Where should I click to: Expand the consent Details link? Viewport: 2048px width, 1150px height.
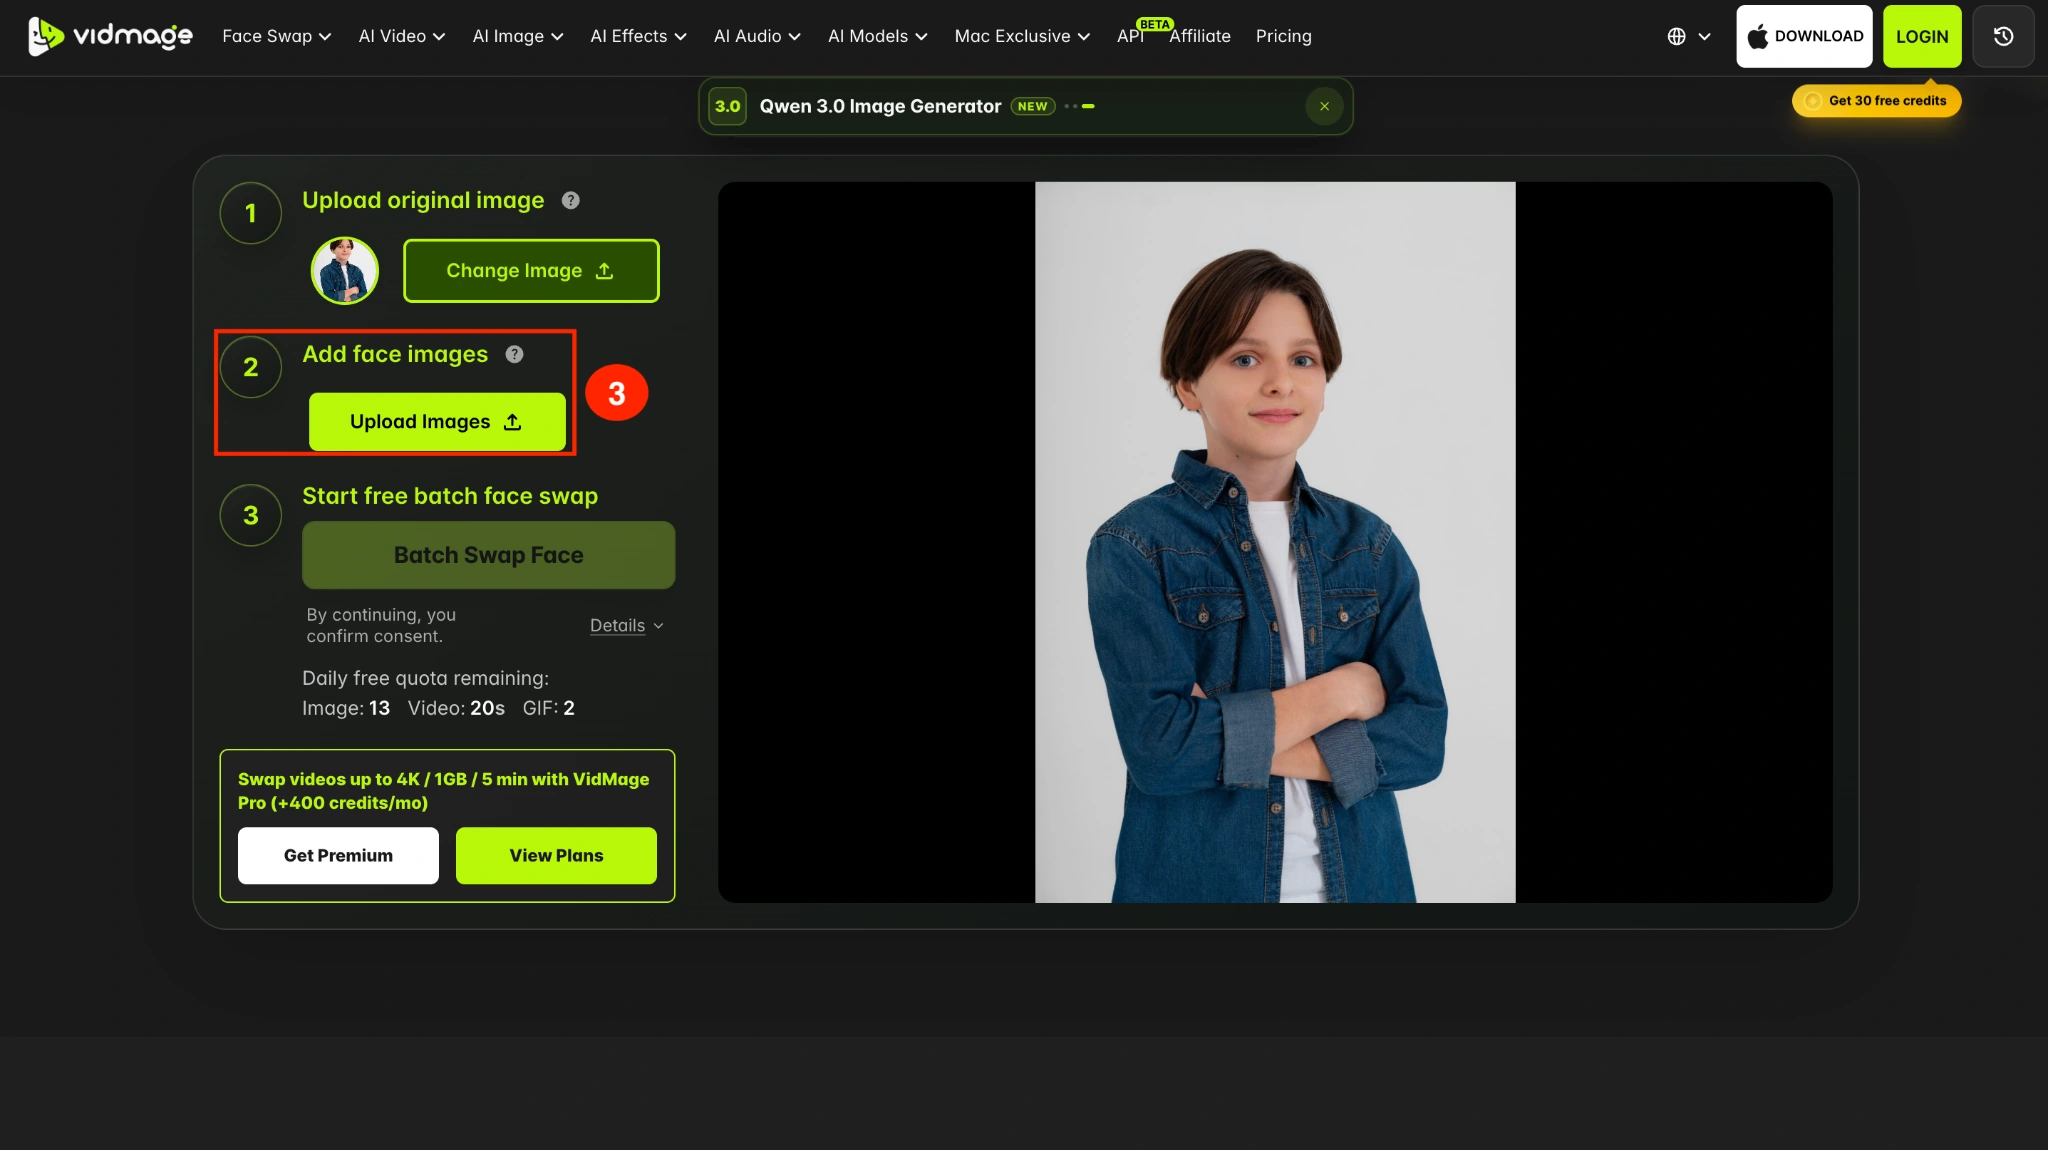click(x=626, y=626)
